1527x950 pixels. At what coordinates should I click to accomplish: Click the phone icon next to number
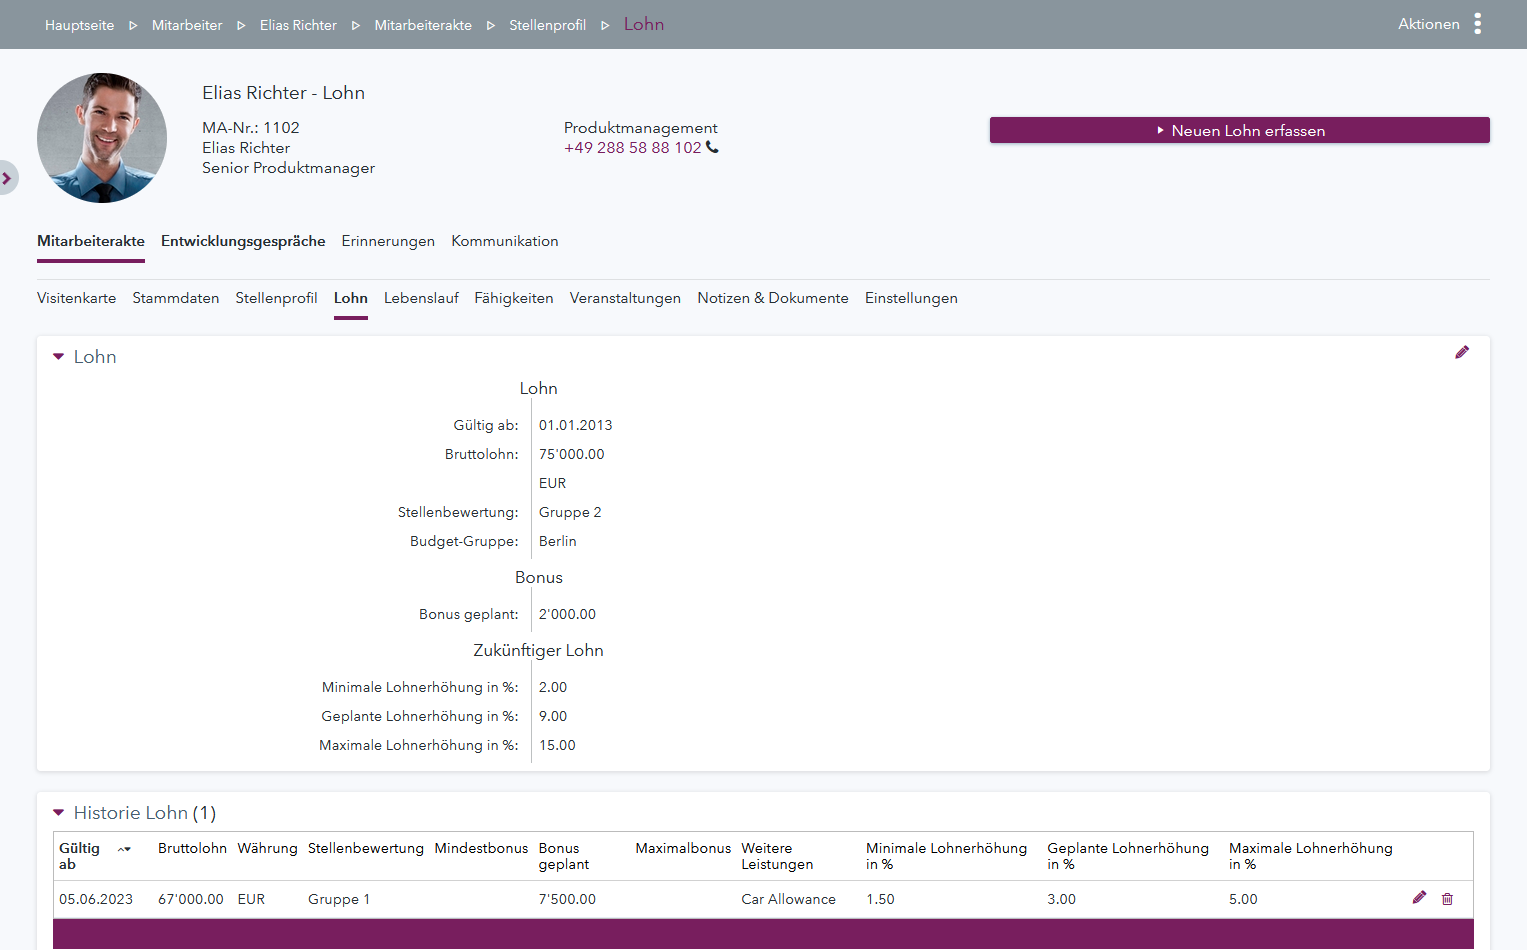point(712,147)
